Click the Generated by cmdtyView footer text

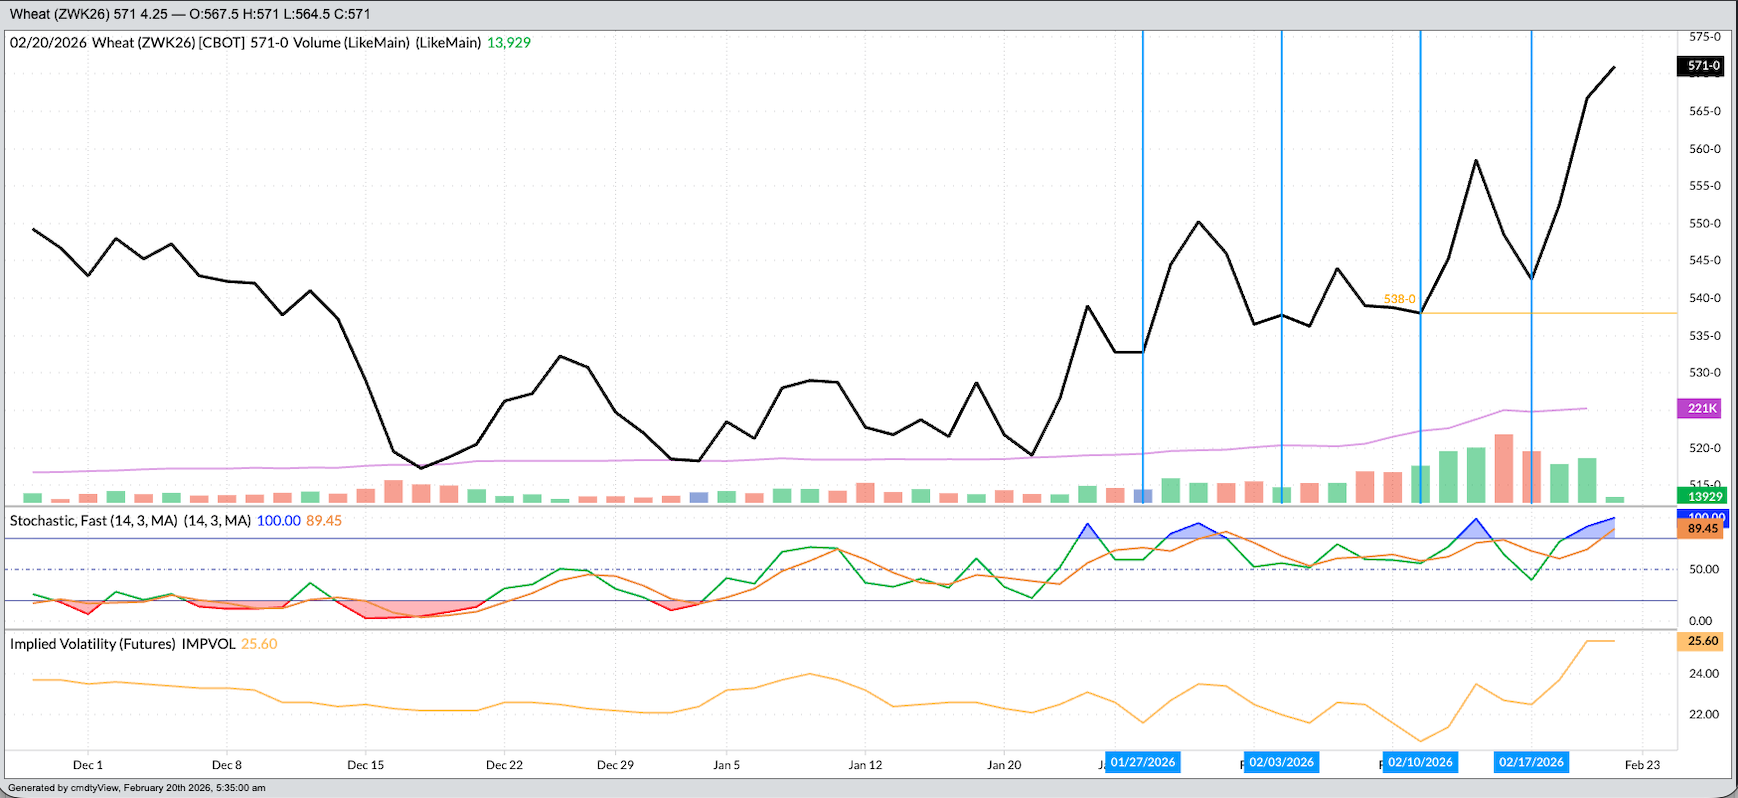pyautogui.click(x=137, y=788)
